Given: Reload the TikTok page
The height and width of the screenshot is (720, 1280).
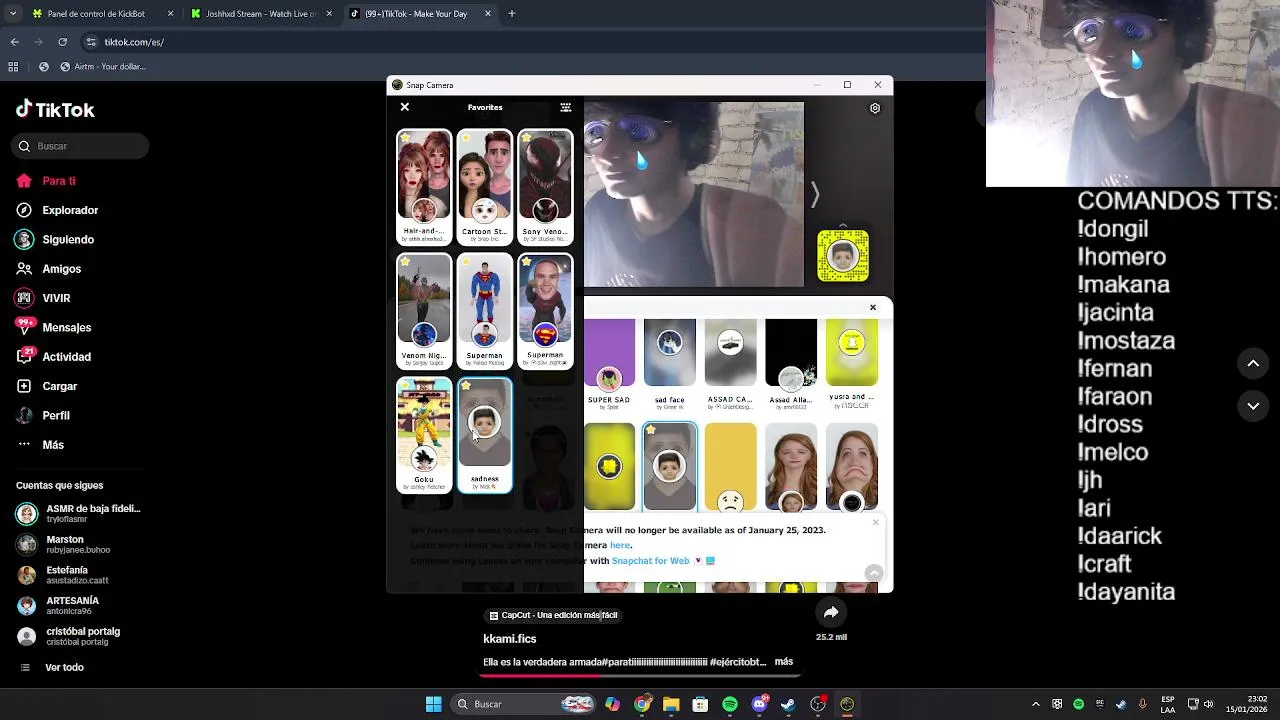Looking at the screenshot, I should (x=62, y=42).
